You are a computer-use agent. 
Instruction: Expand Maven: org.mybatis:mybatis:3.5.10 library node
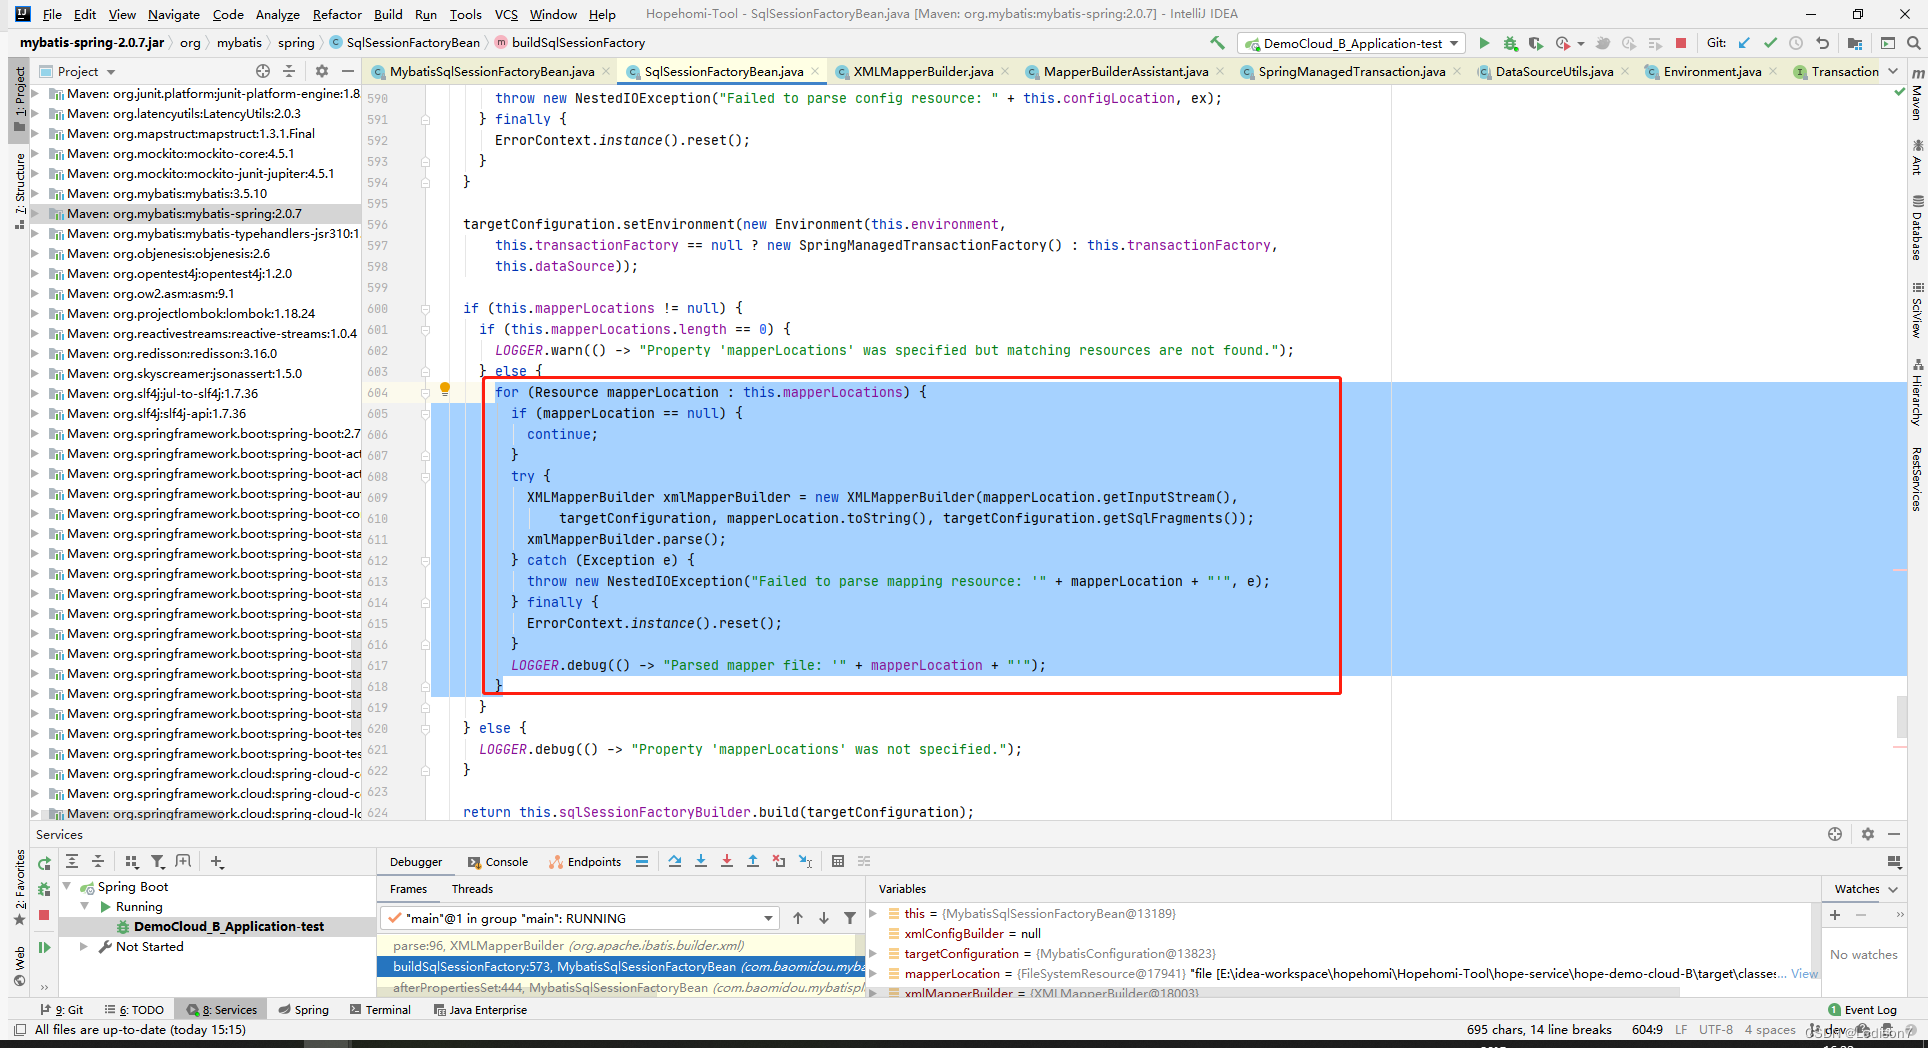[36, 193]
